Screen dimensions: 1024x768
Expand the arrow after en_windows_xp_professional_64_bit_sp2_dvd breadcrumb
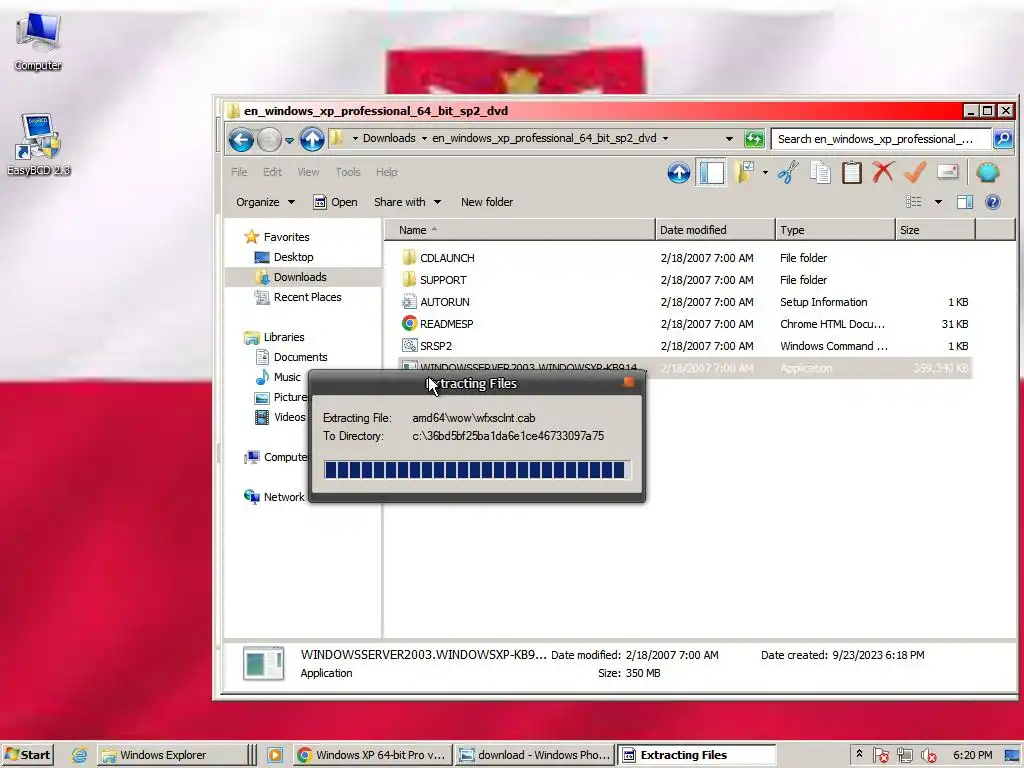(665, 138)
